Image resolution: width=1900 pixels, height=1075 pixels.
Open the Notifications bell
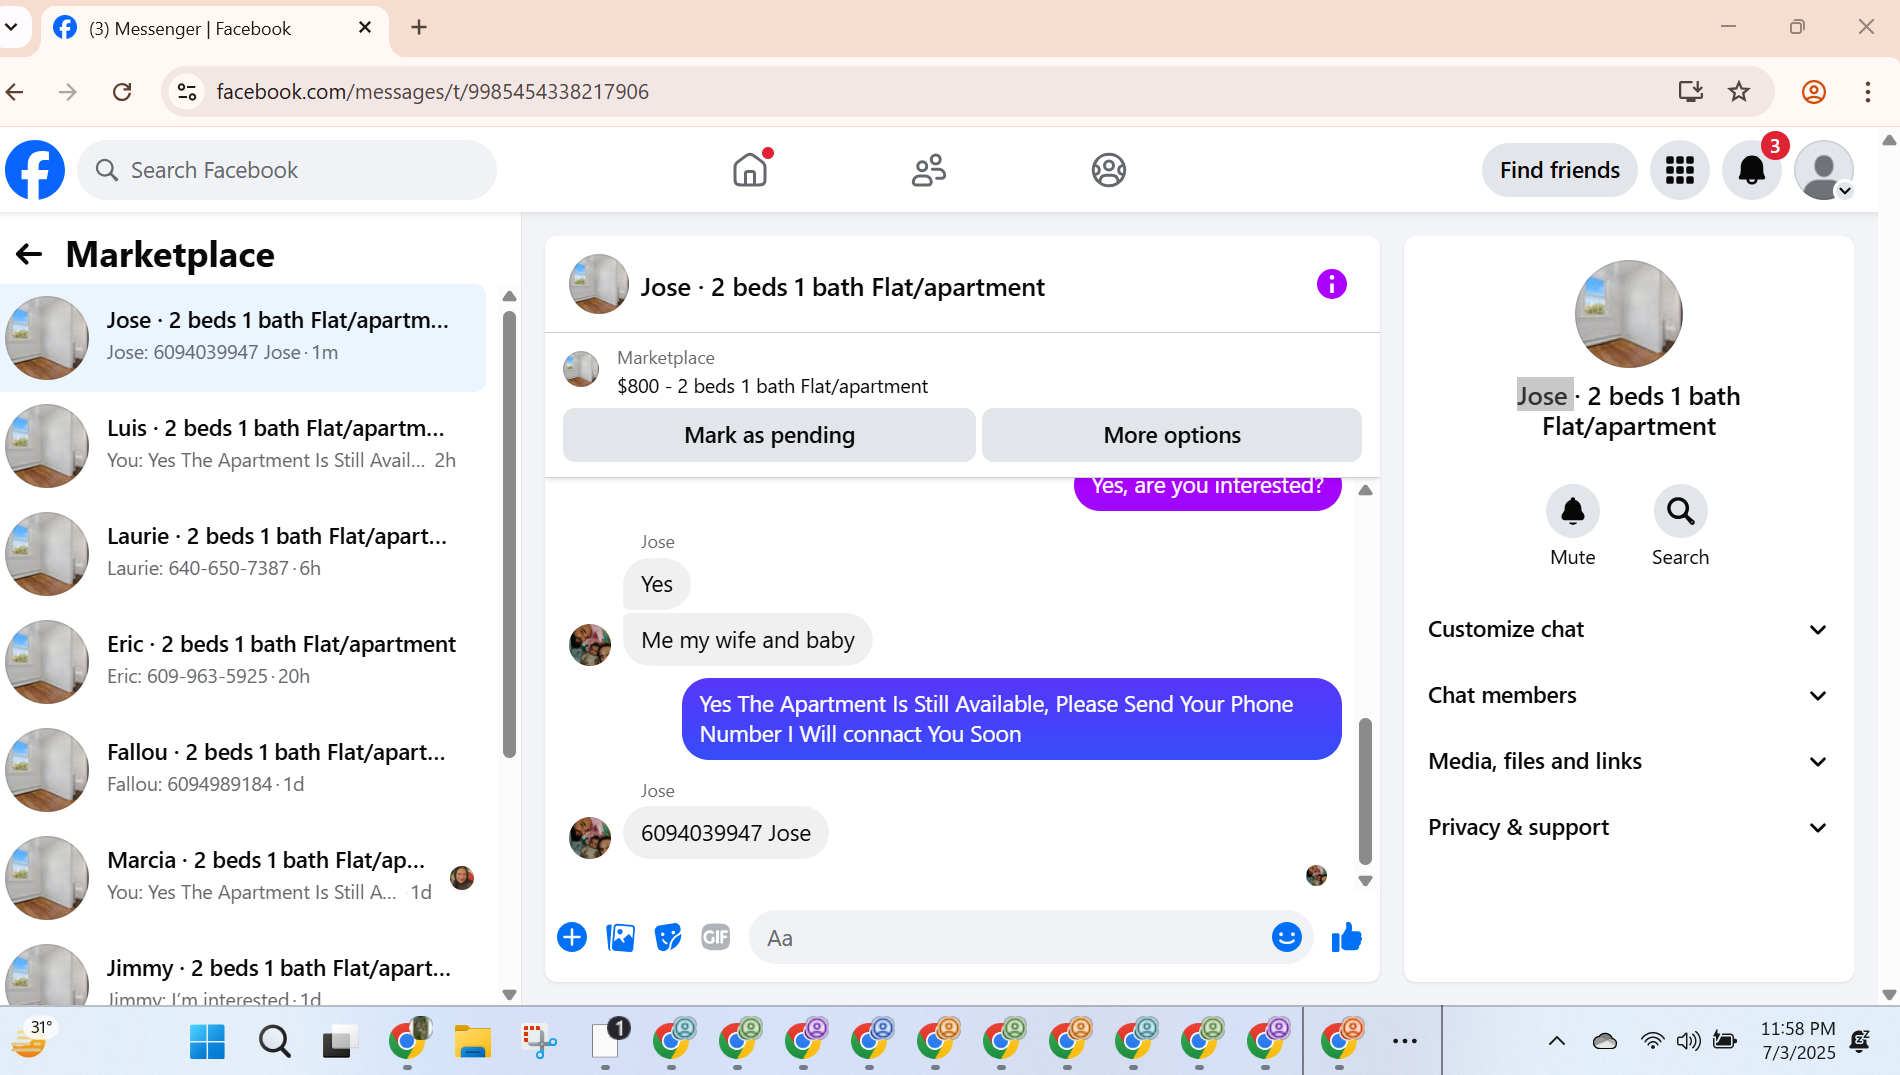tap(1752, 170)
